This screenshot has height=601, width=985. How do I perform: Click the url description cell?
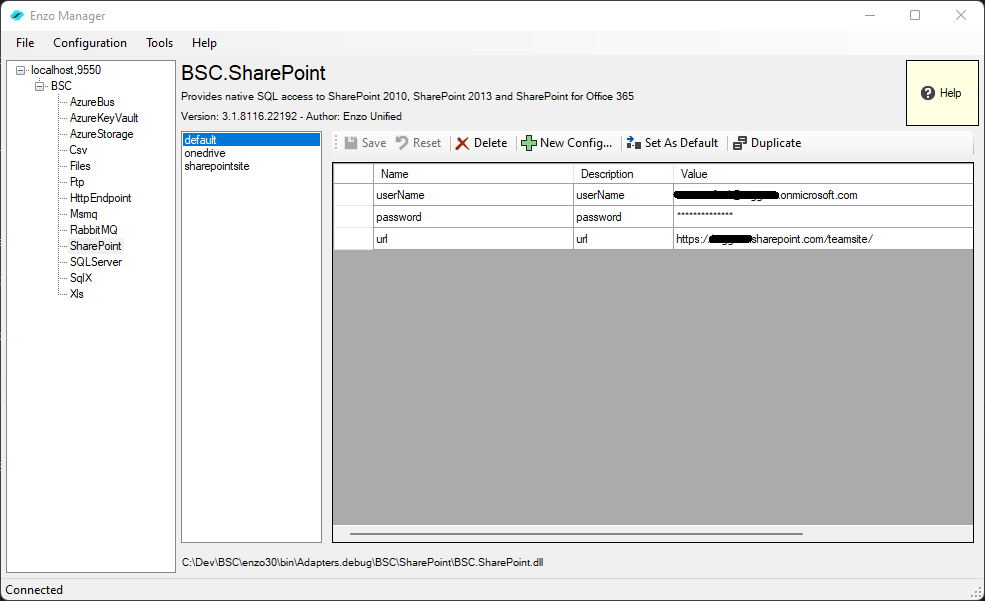tap(623, 239)
